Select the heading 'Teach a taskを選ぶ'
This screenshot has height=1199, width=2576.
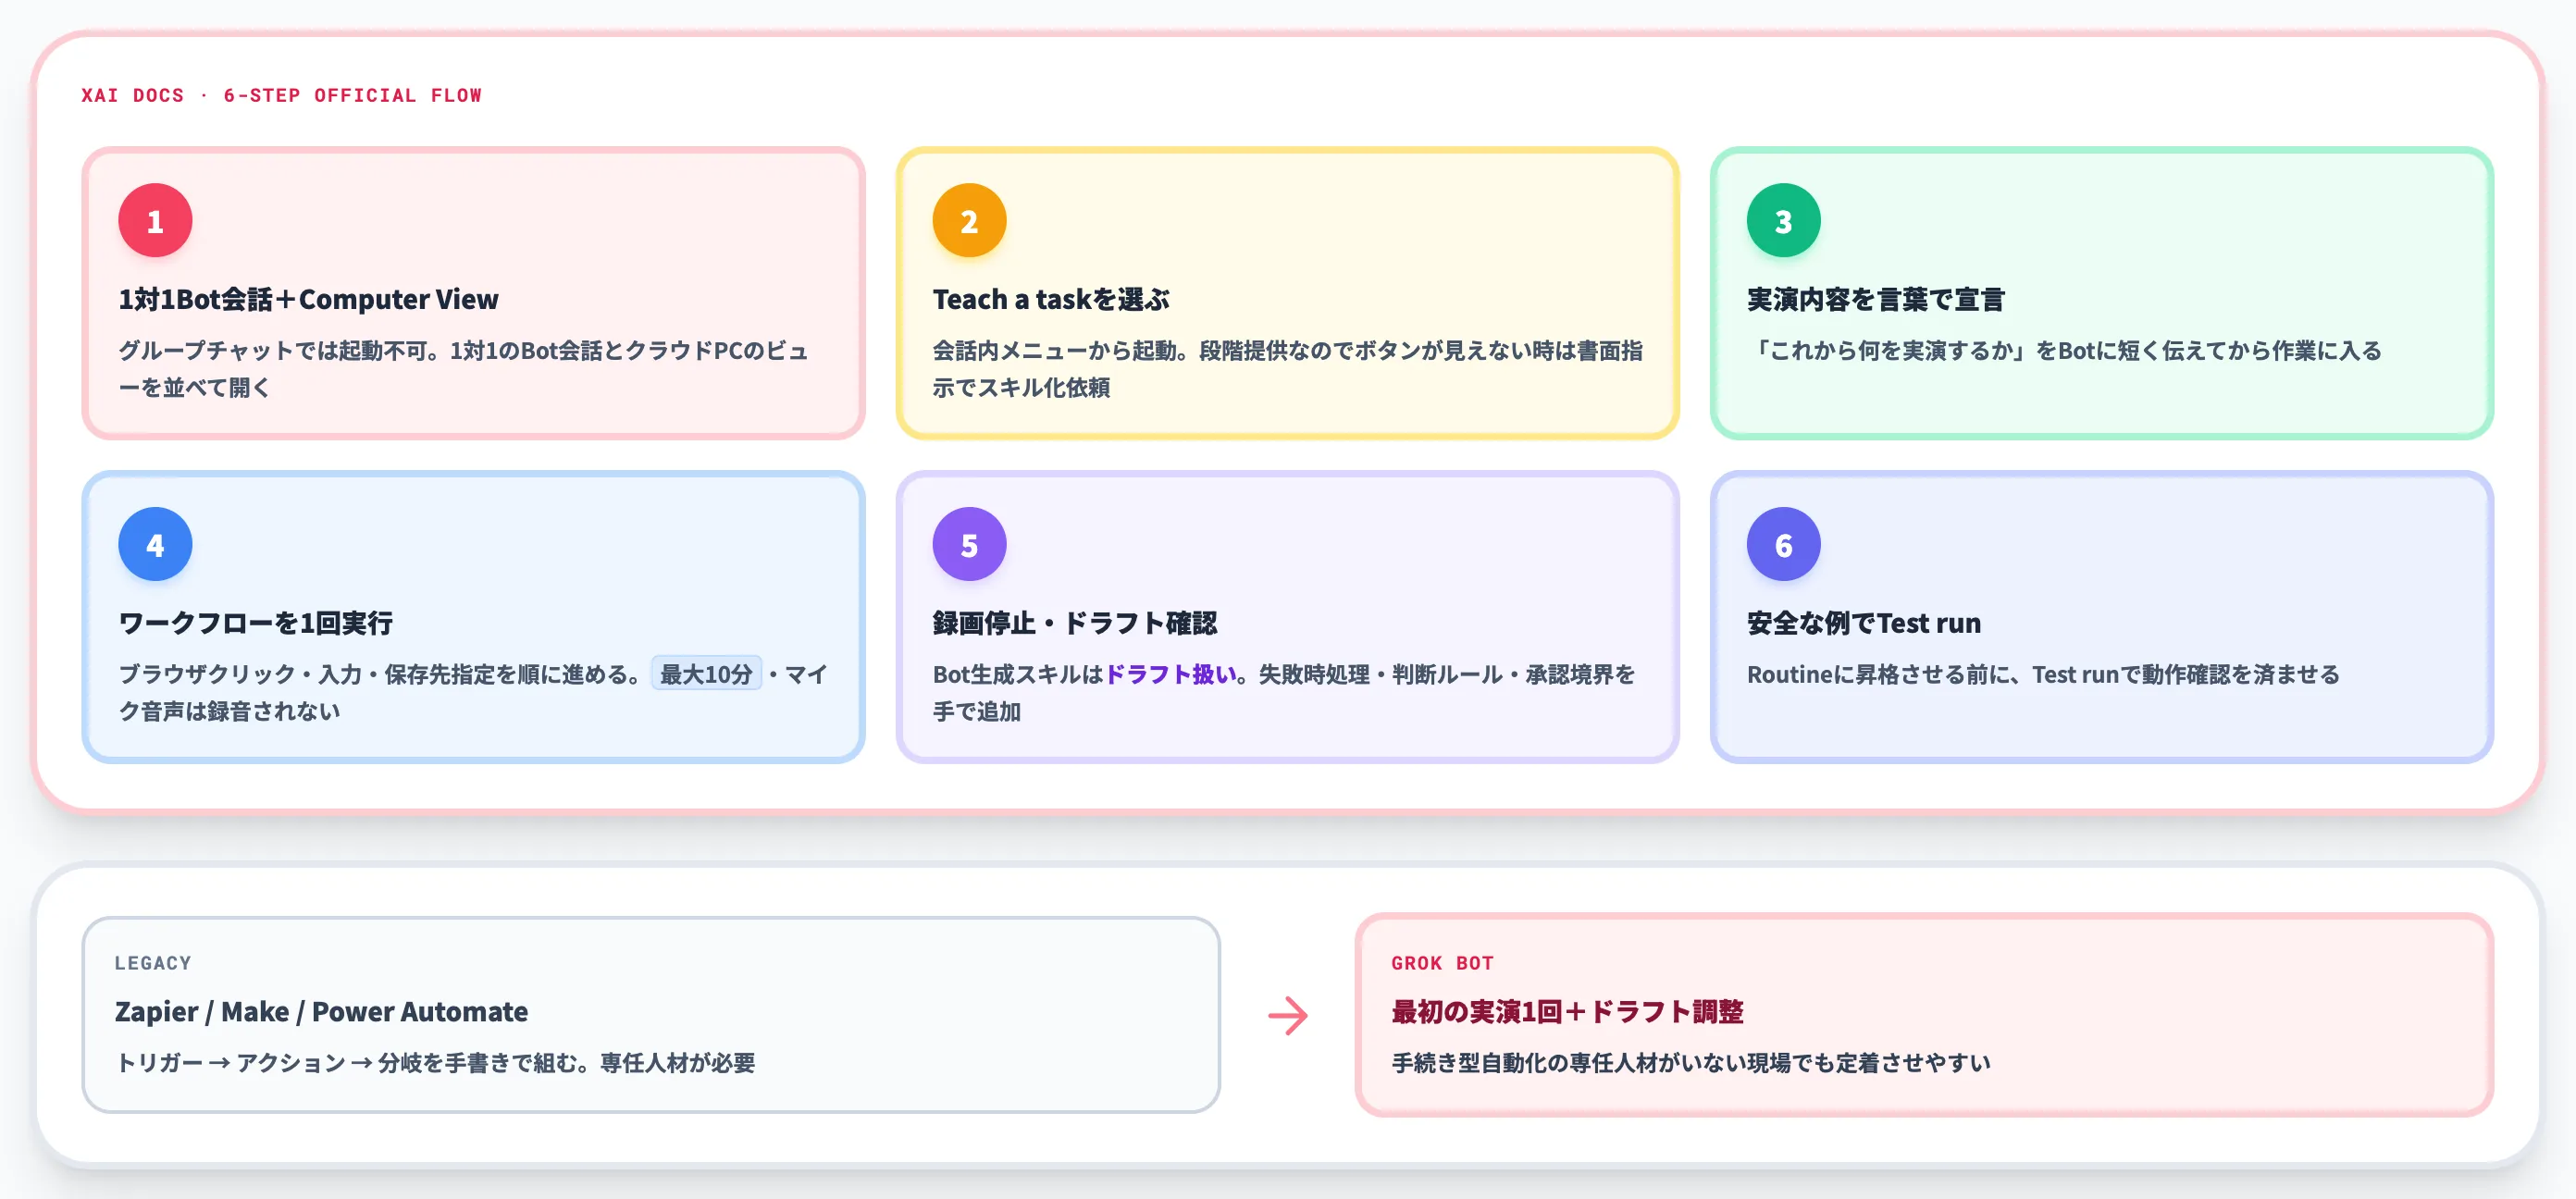click(x=1050, y=299)
